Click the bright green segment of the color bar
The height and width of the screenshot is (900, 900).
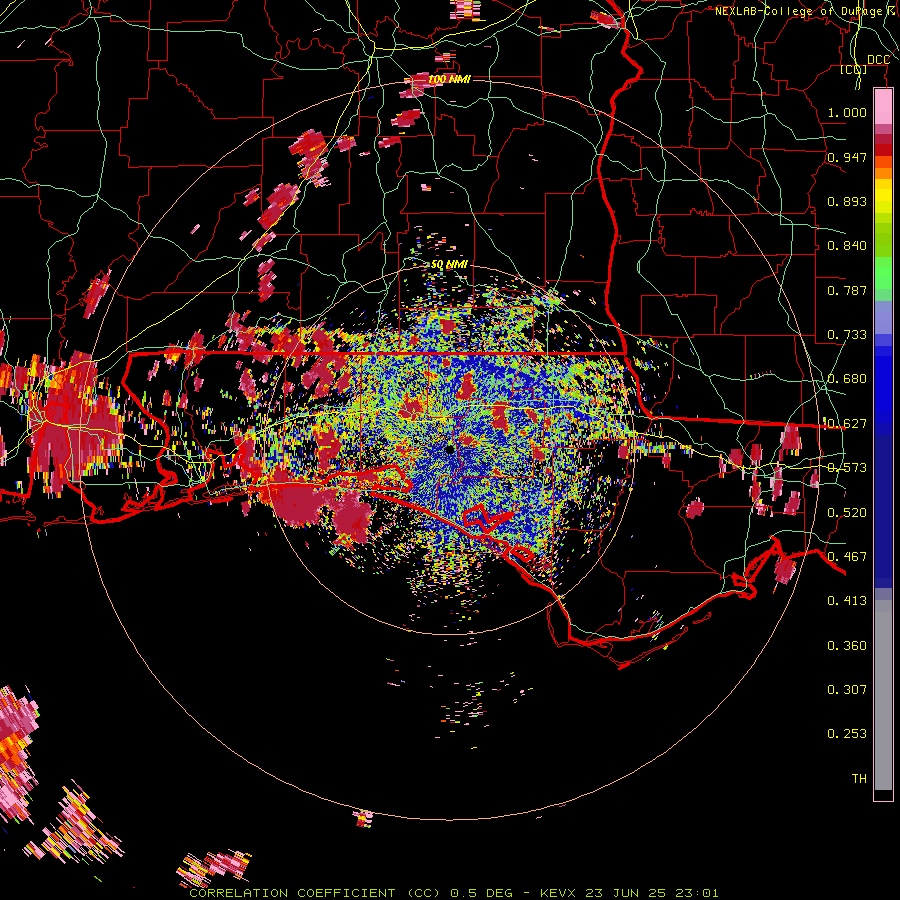click(883, 273)
